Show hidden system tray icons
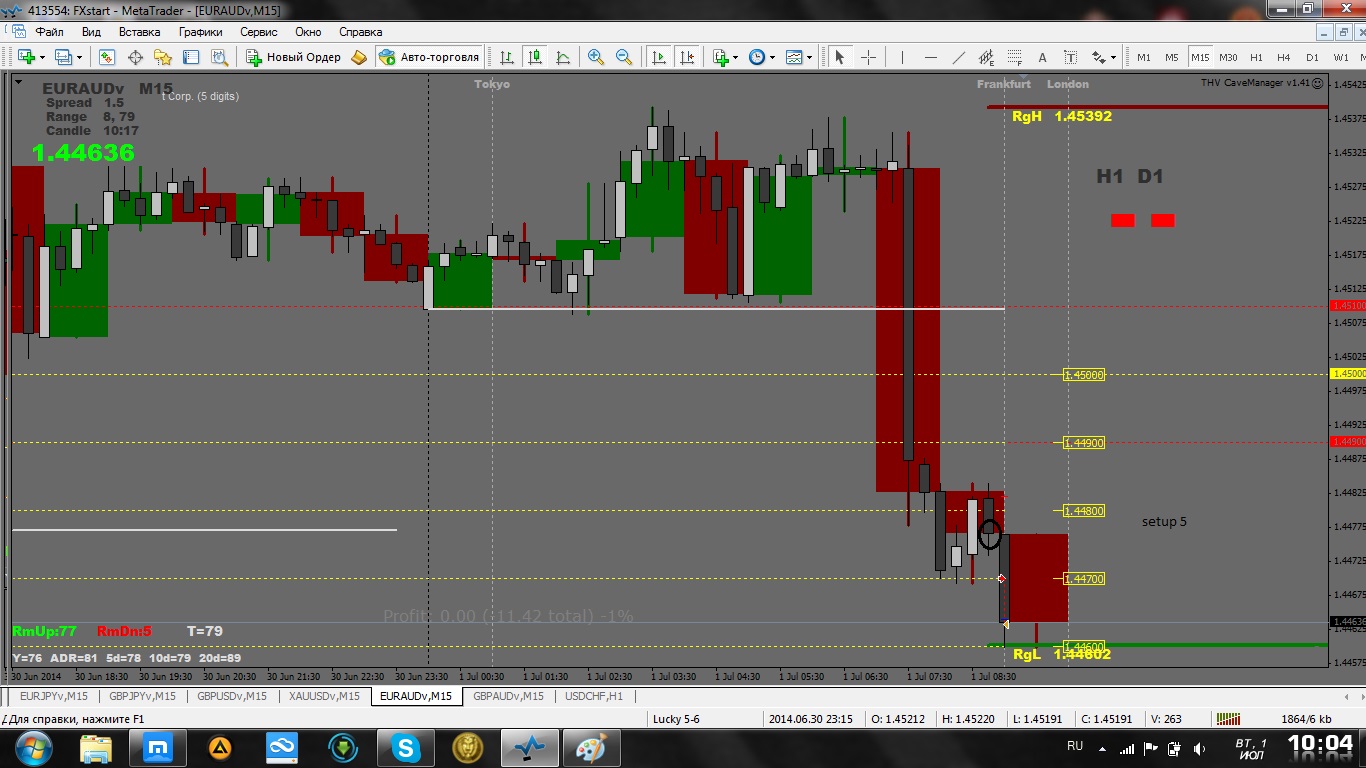This screenshot has height=768, width=1366. point(1100,748)
